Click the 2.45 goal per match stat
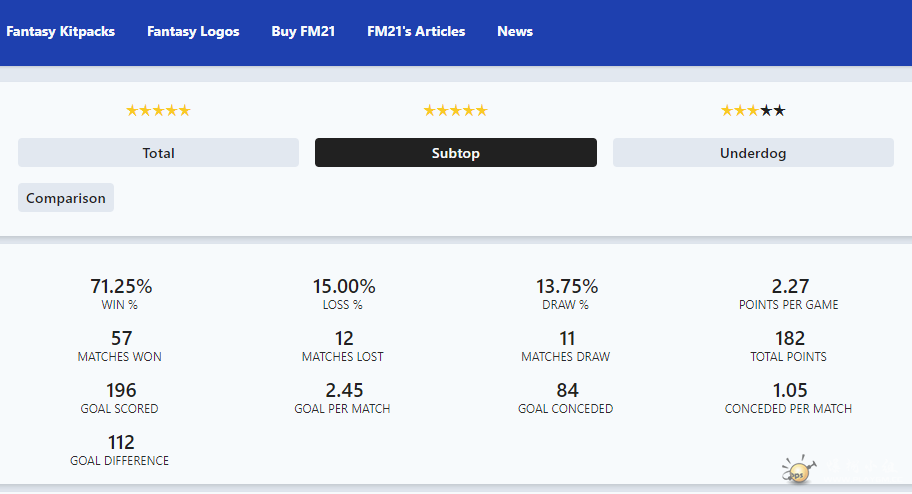 (344, 391)
